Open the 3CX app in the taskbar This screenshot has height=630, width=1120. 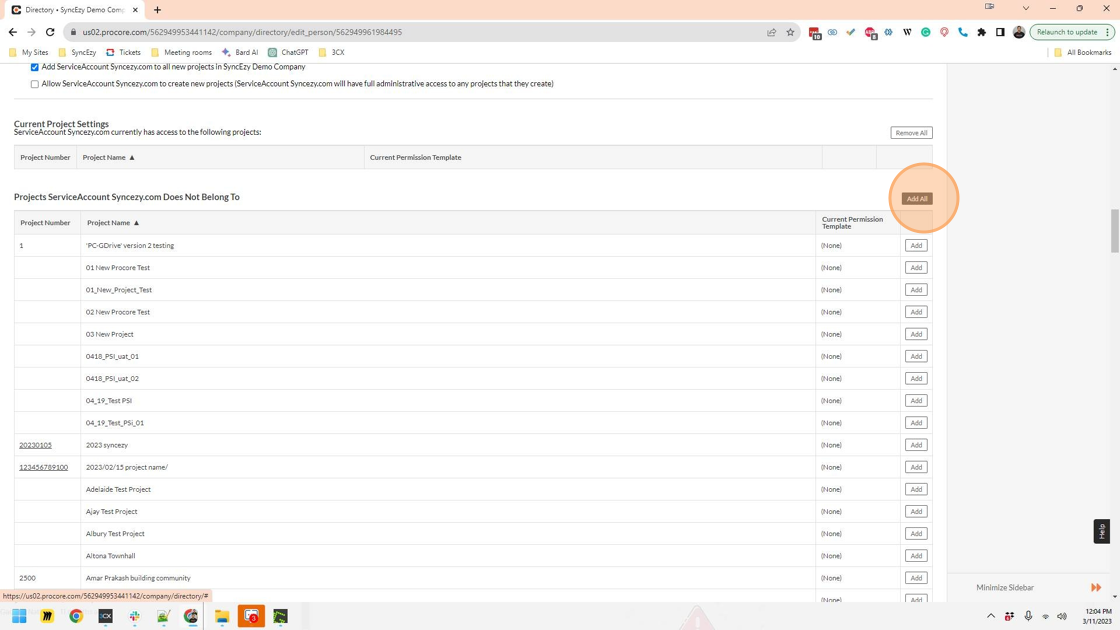tap(105, 616)
